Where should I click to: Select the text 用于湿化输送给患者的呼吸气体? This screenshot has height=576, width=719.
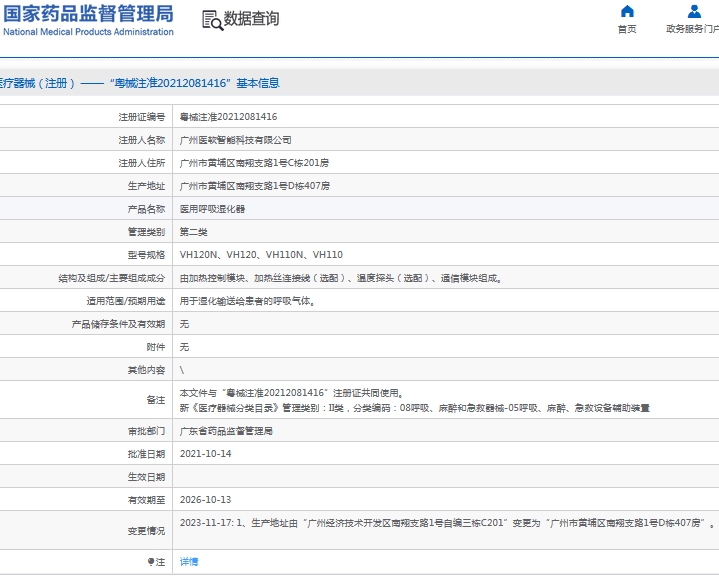pos(247,301)
